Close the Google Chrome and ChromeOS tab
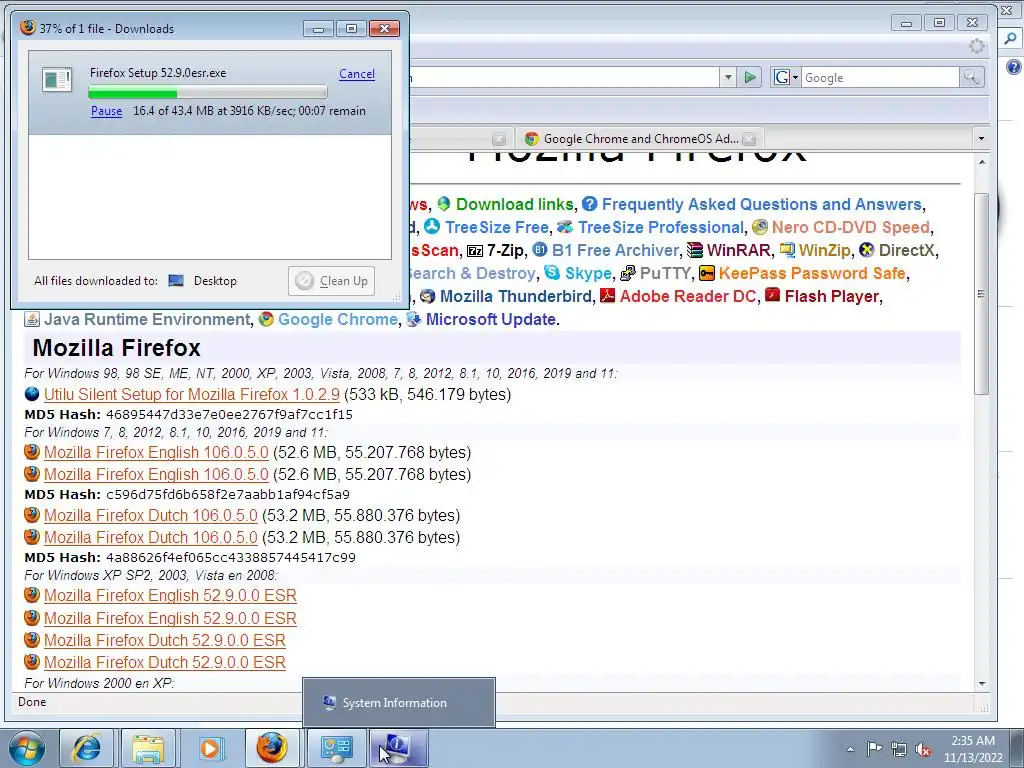This screenshot has width=1024, height=768. pyautogui.click(x=749, y=138)
